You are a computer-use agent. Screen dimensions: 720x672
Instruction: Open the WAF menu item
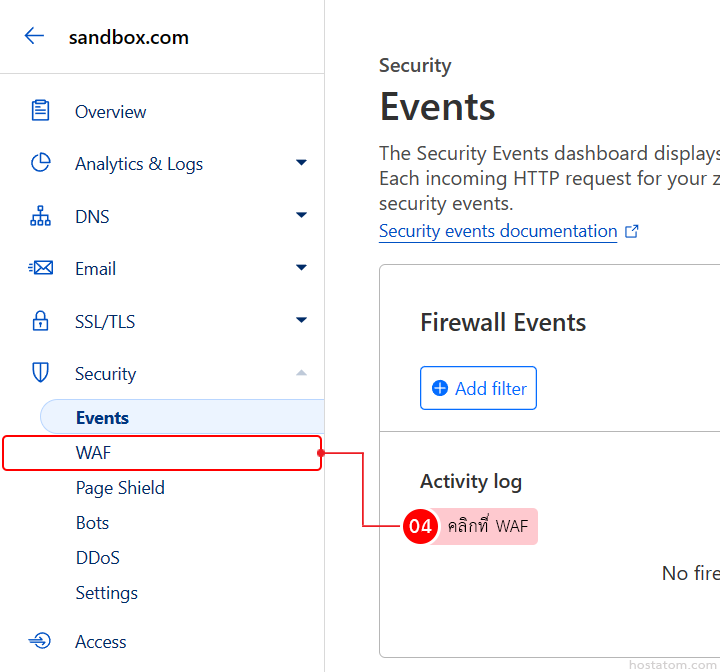[93, 453]
